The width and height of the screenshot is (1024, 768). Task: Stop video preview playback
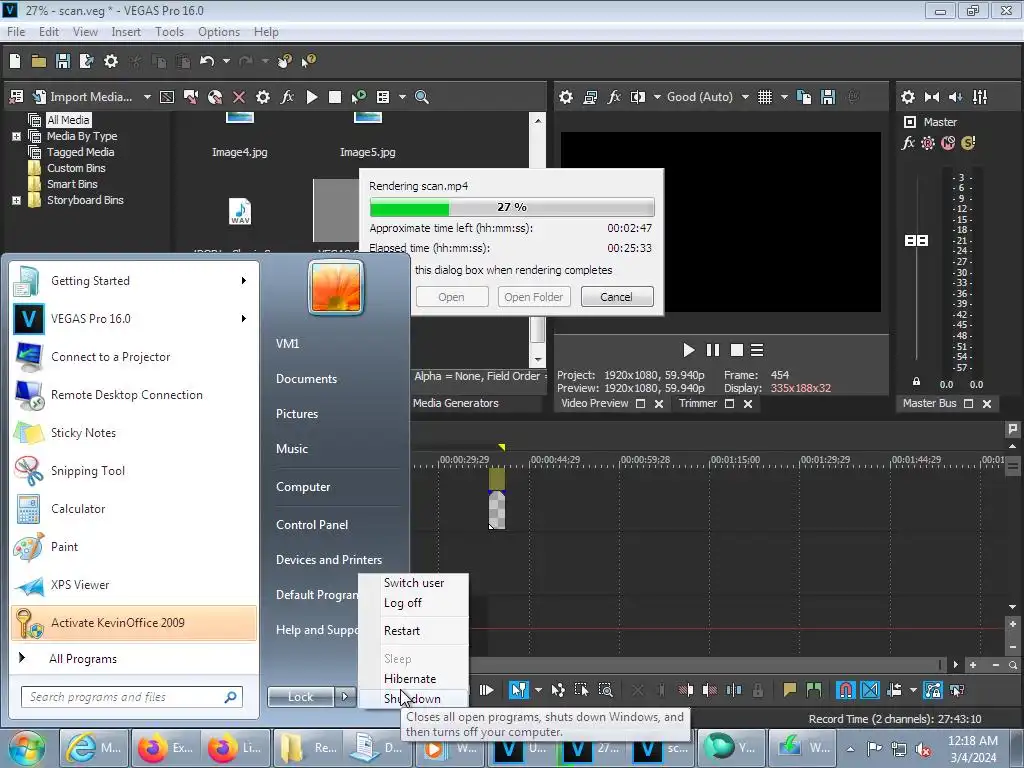pos(737,350)
